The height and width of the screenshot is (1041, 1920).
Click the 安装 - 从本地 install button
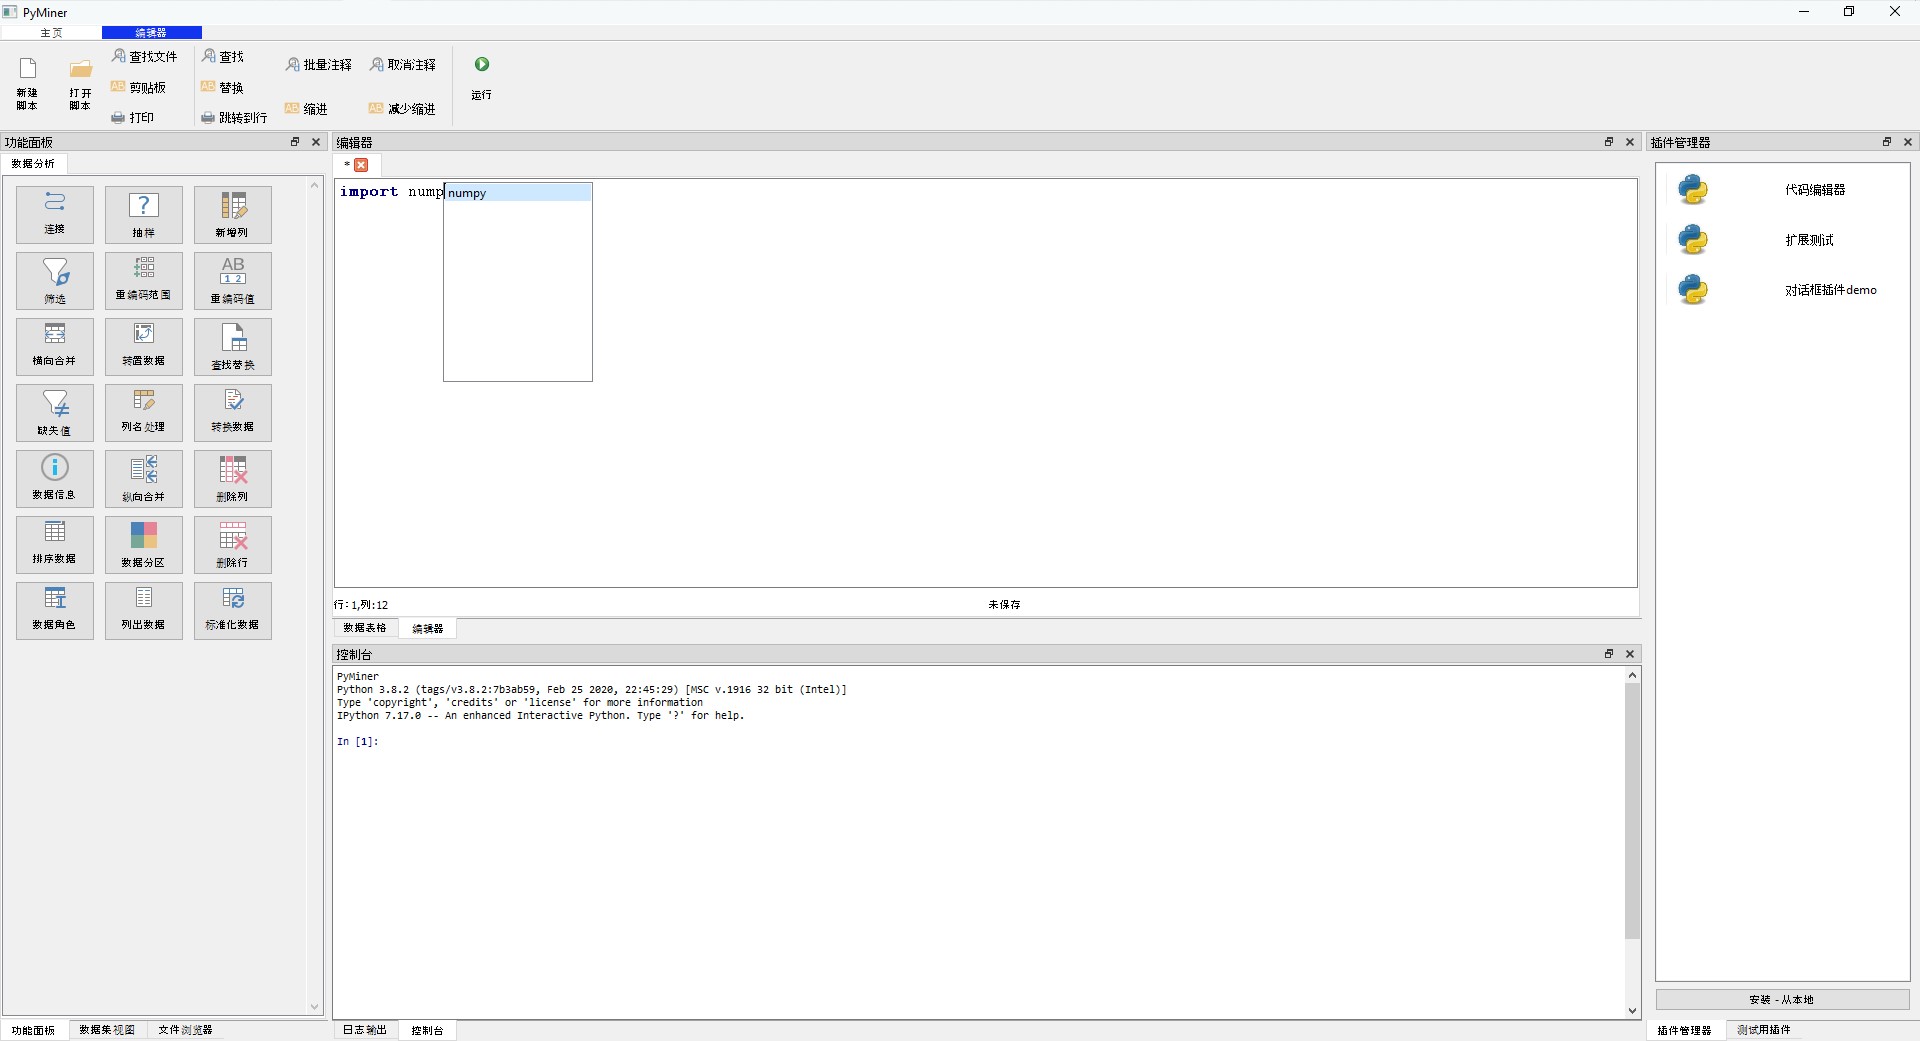click(x=1782, y=999)
